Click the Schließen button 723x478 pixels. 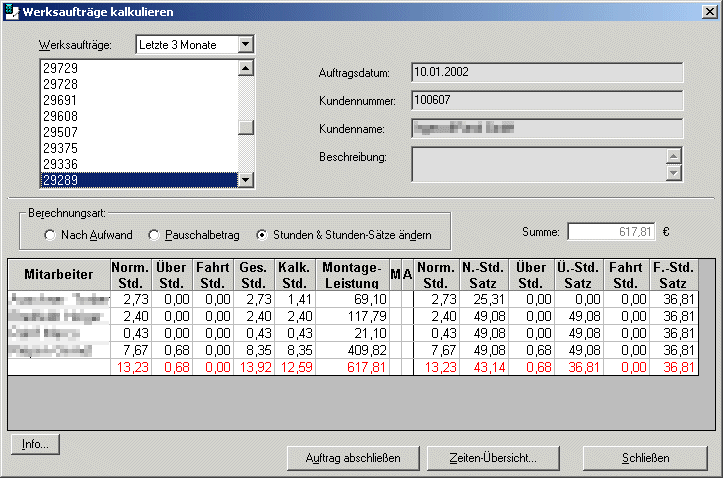coord(646,458)
